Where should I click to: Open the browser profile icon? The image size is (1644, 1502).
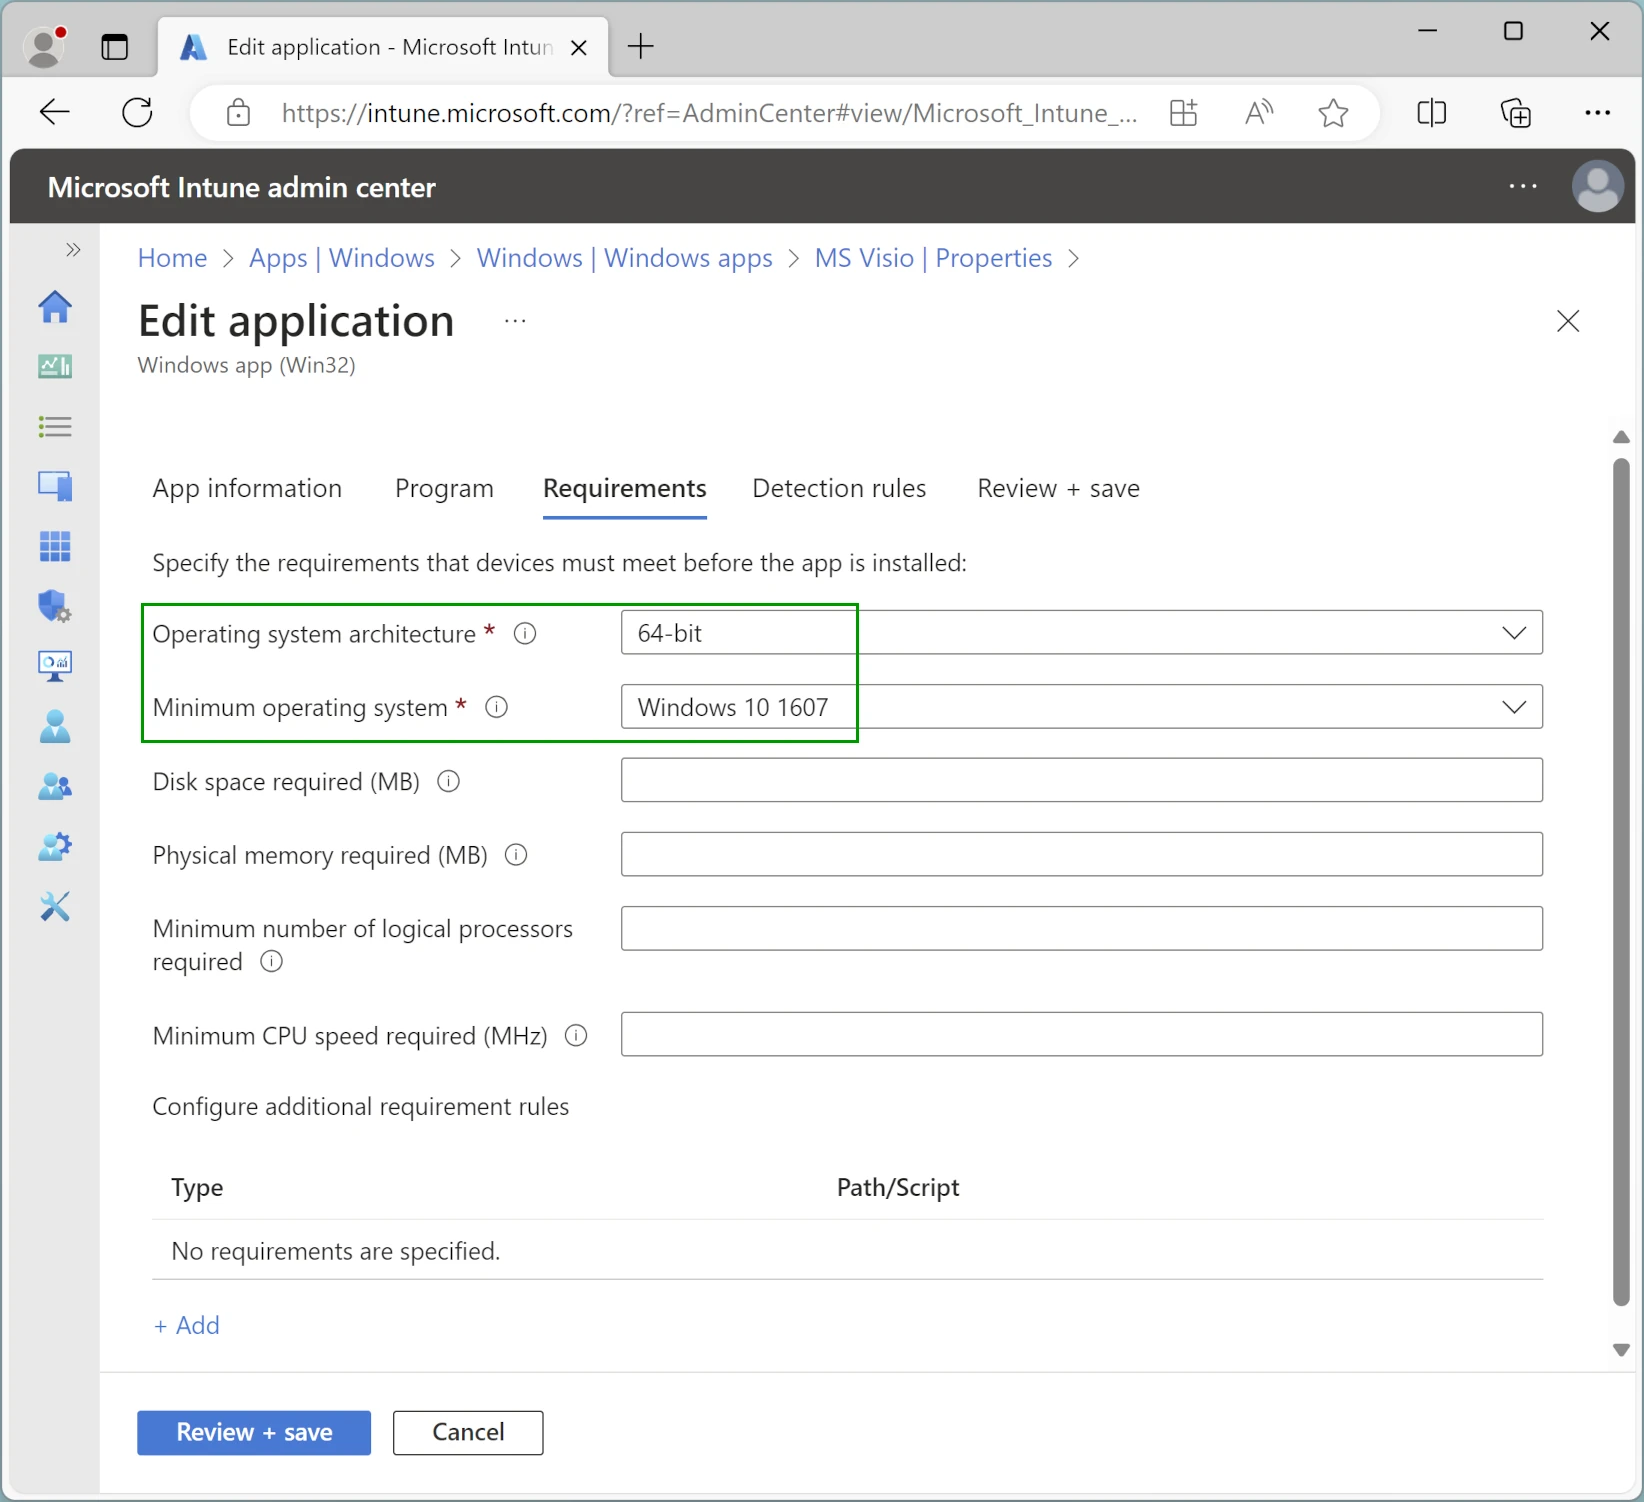pos(44,46)
